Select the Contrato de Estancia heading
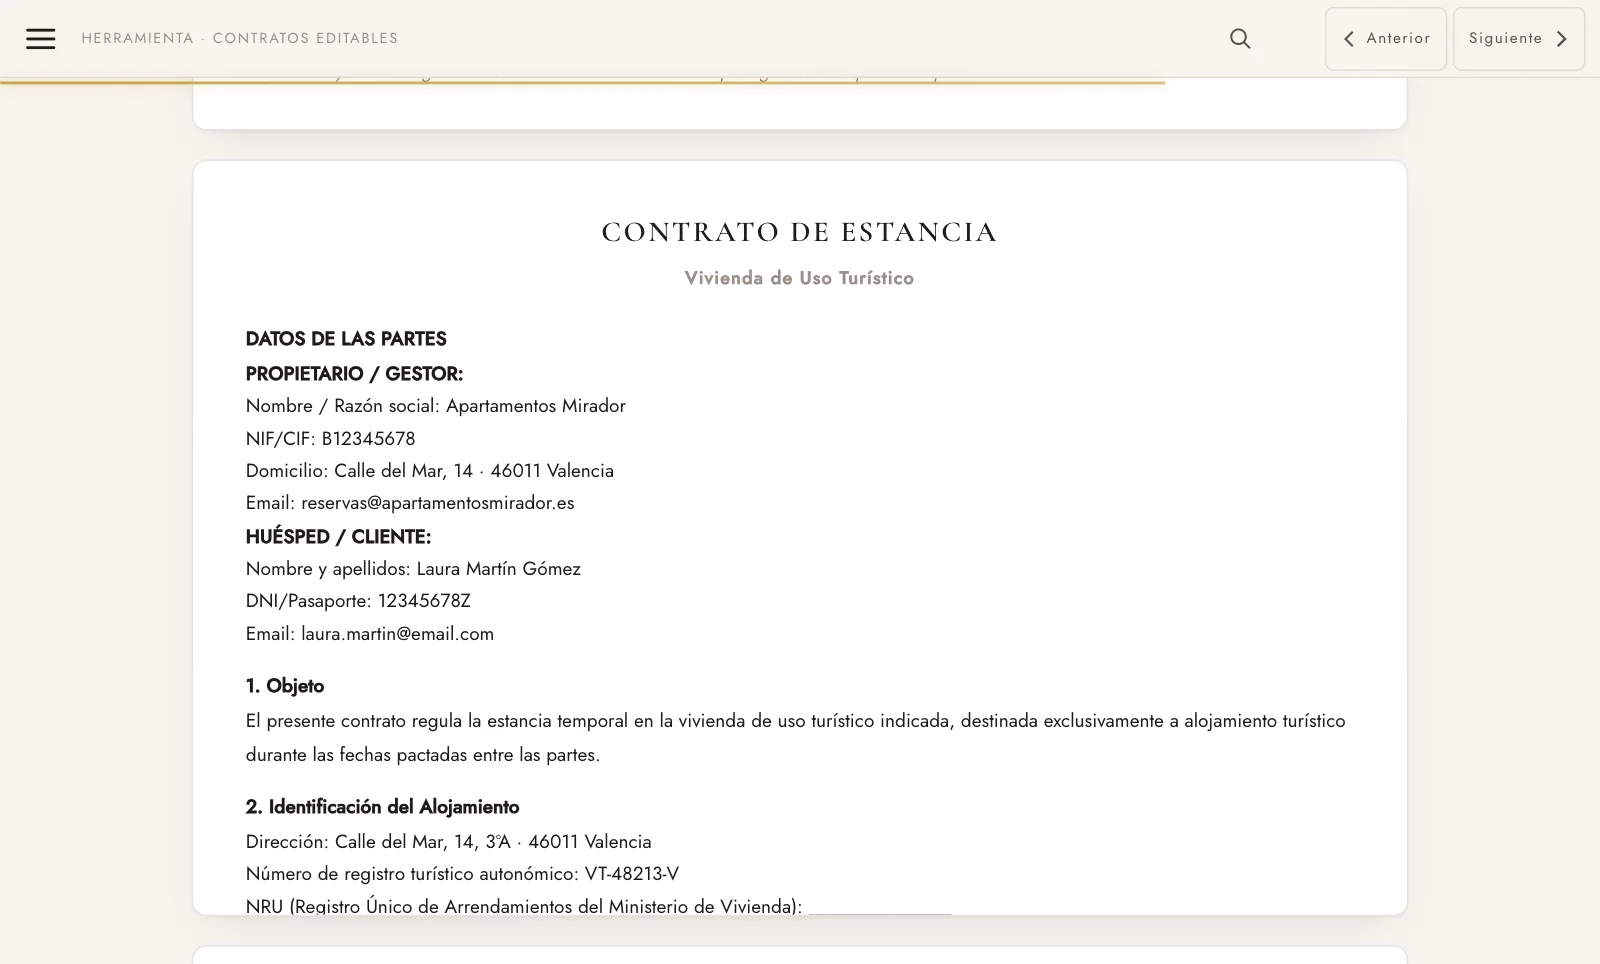This screenshot has height=964, width=1600. coord(799,232)
